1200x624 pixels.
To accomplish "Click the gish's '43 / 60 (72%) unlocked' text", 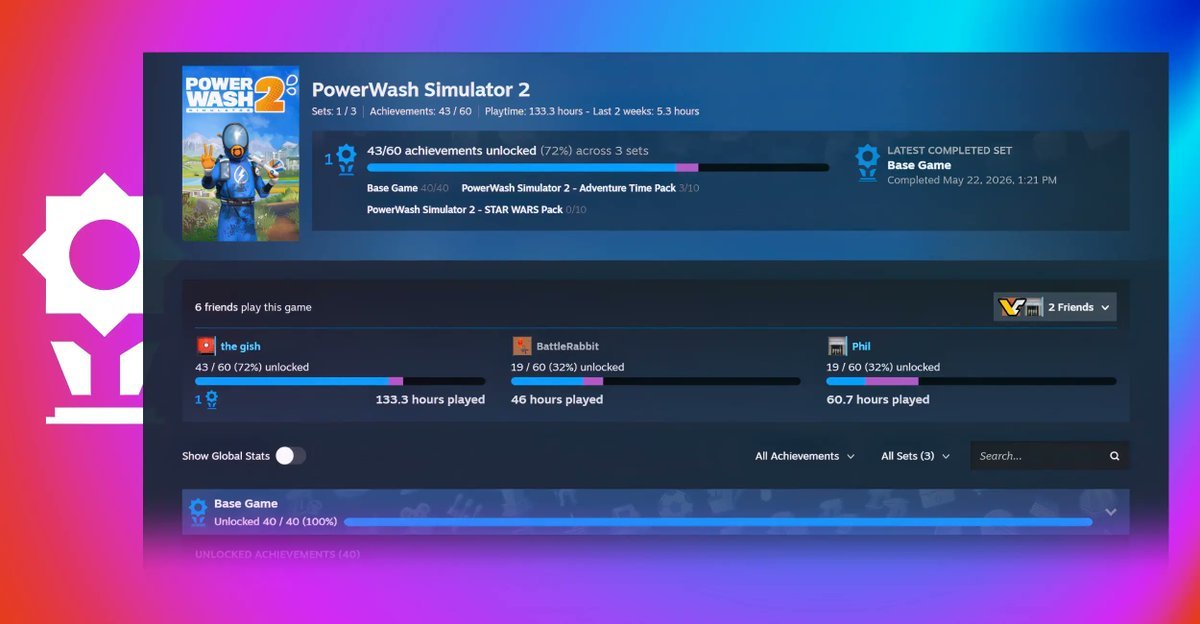I will [x=252, y=367].
